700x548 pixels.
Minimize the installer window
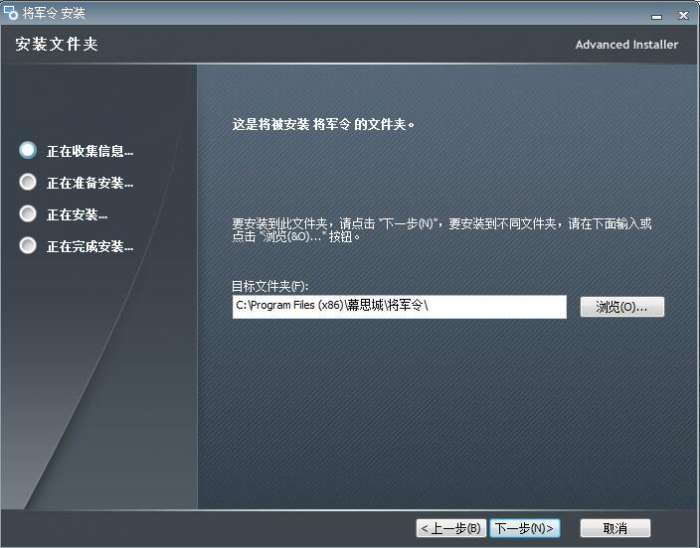click(656, 17)
